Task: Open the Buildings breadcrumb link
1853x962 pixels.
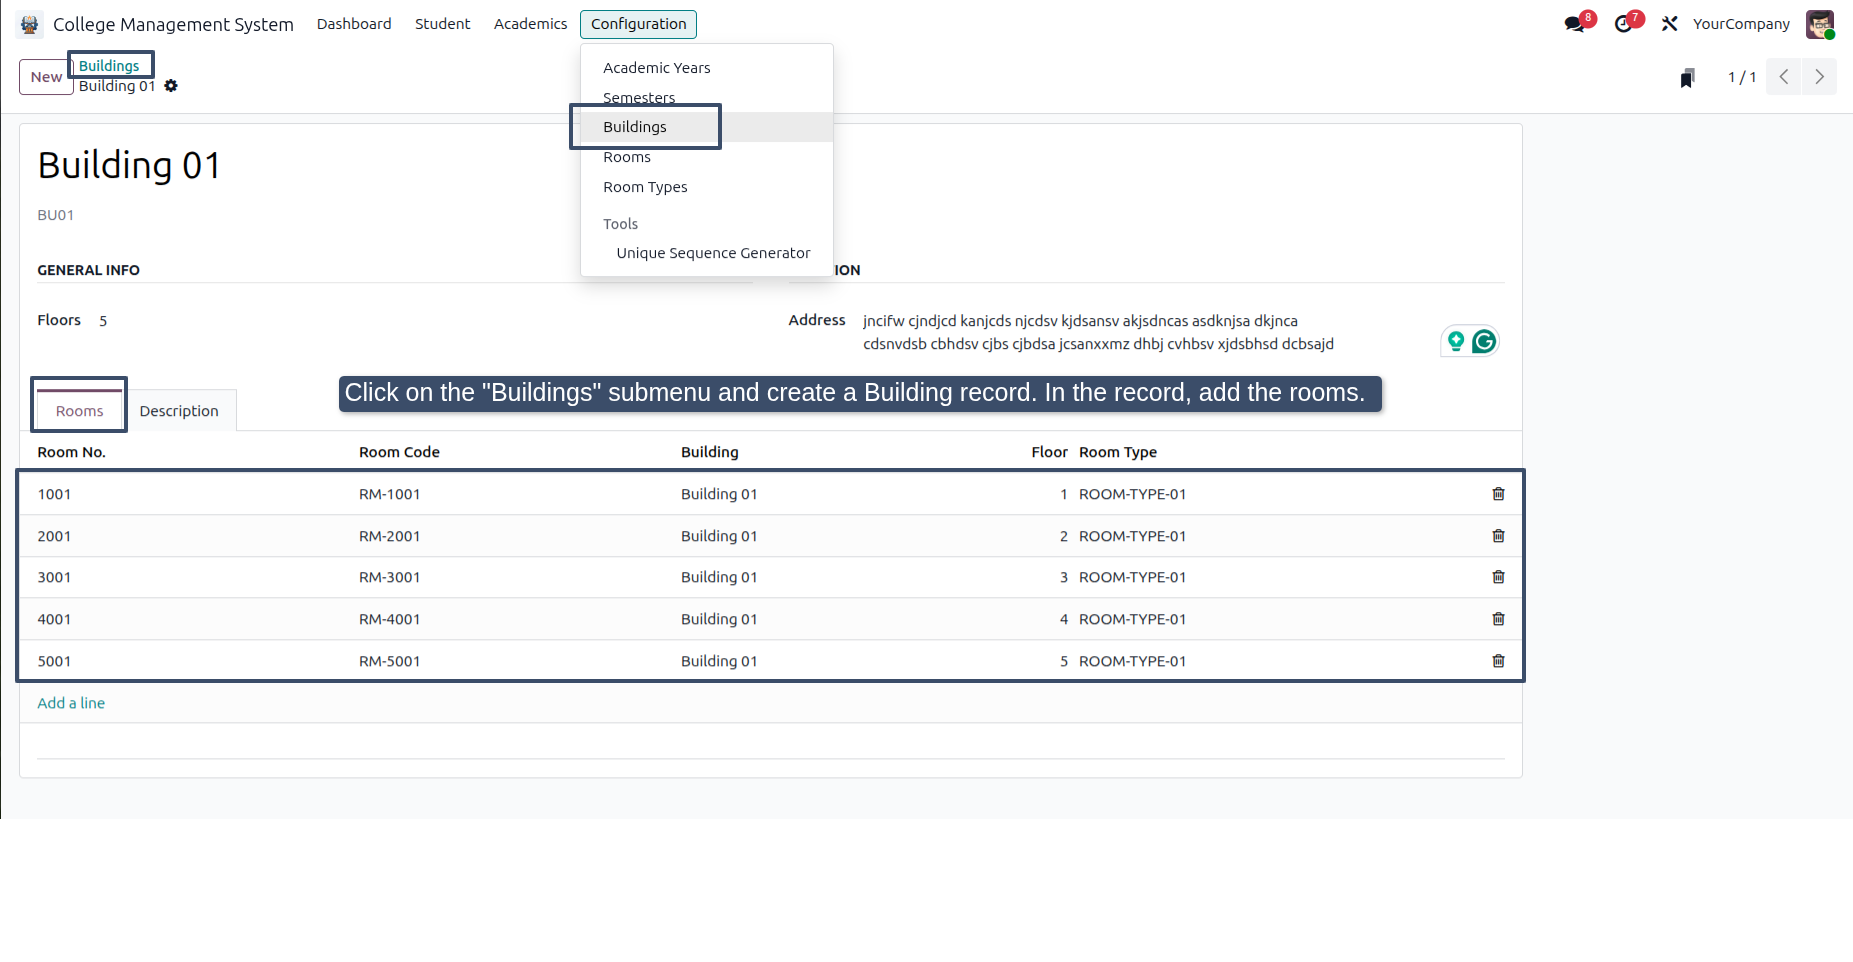Action: (x=109, y=66)
